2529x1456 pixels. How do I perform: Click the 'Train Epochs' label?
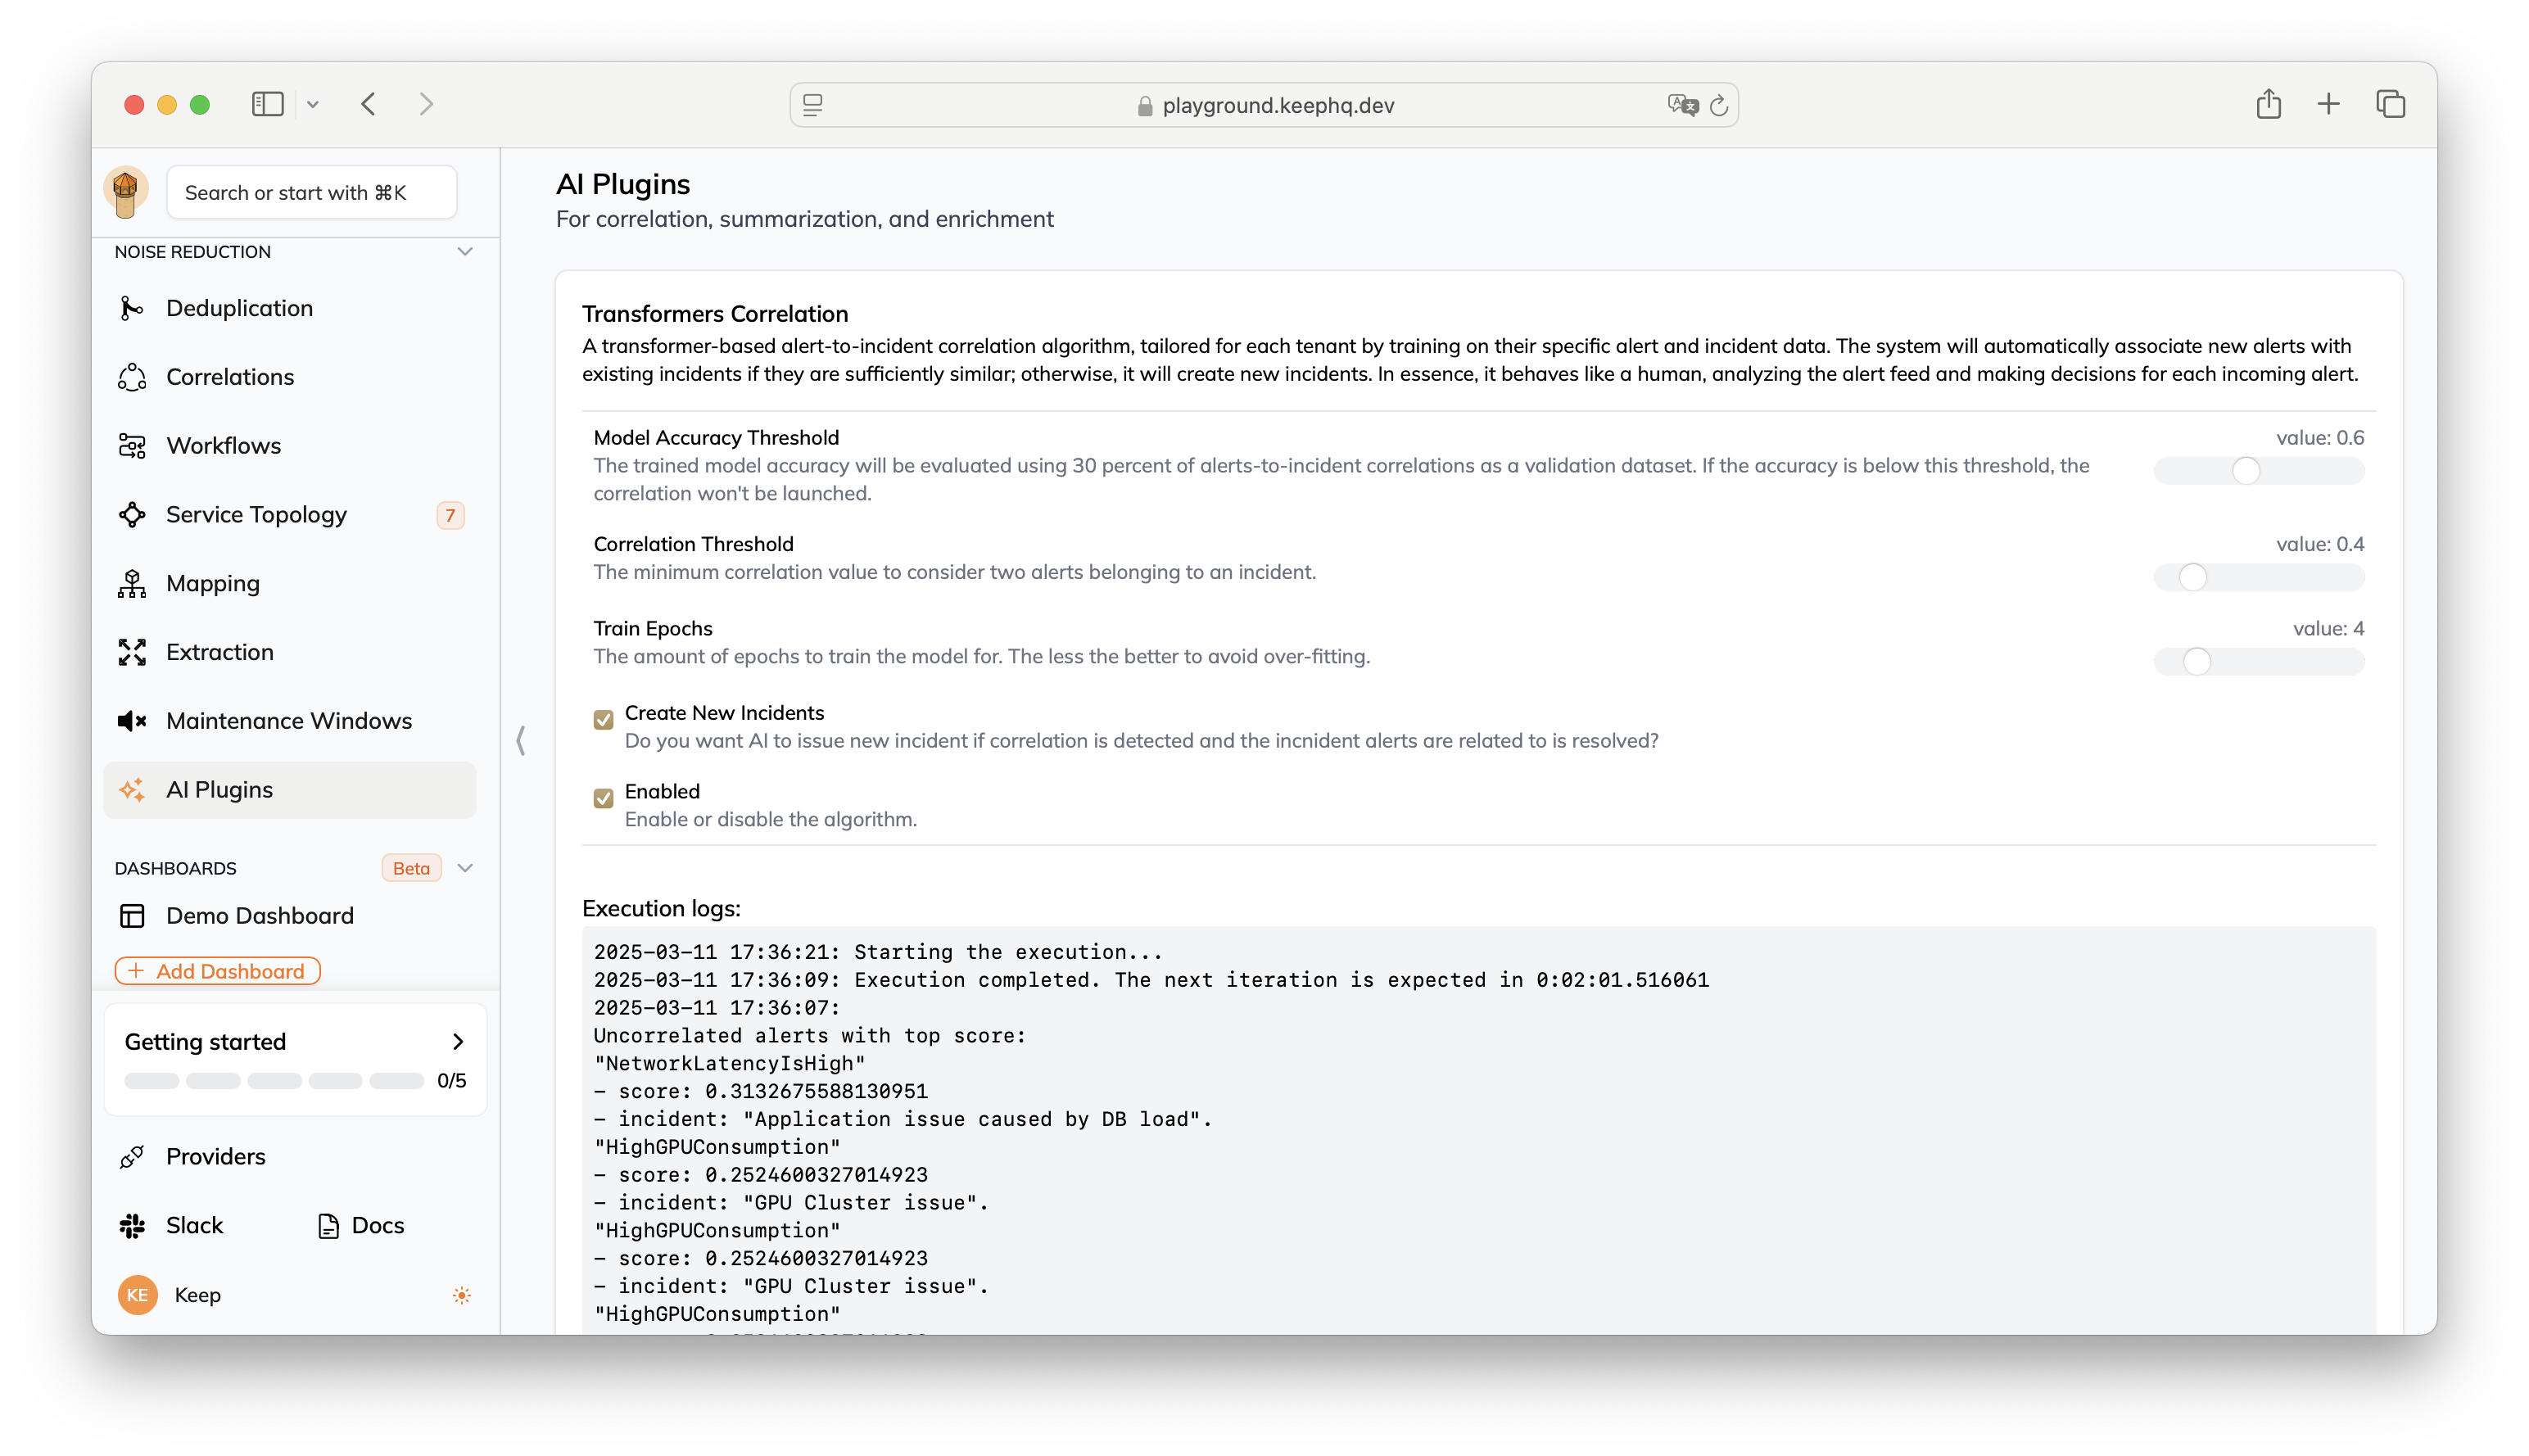tap(653, 628)
